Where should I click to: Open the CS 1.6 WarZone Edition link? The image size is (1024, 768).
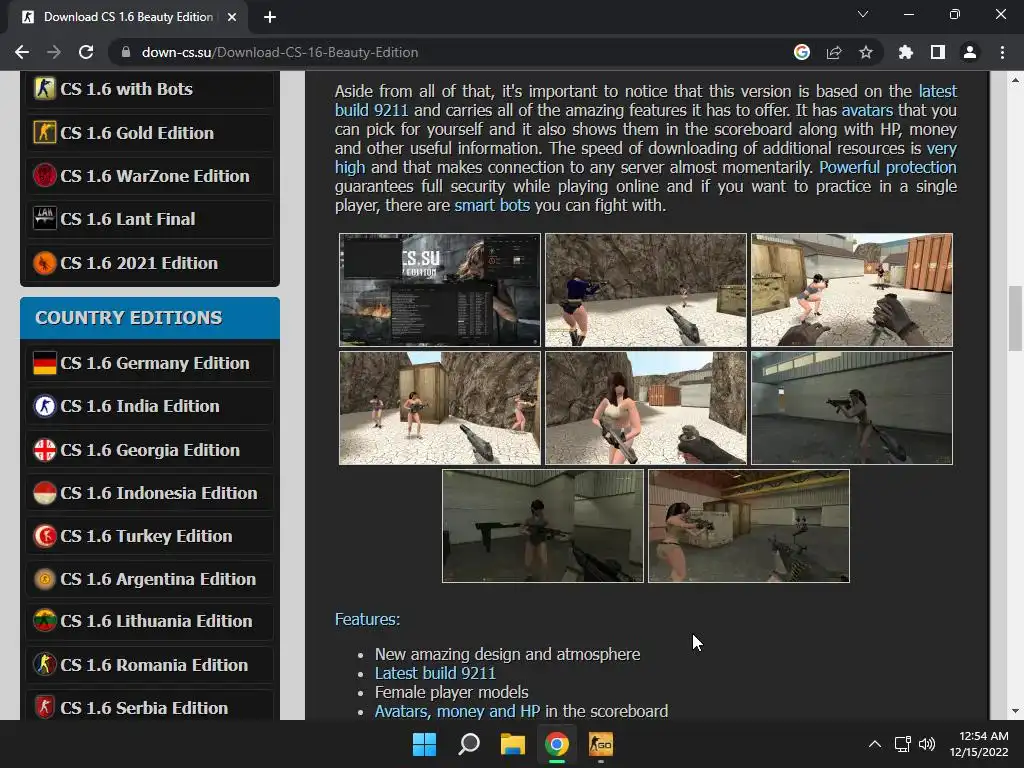[x=155, y=176]
